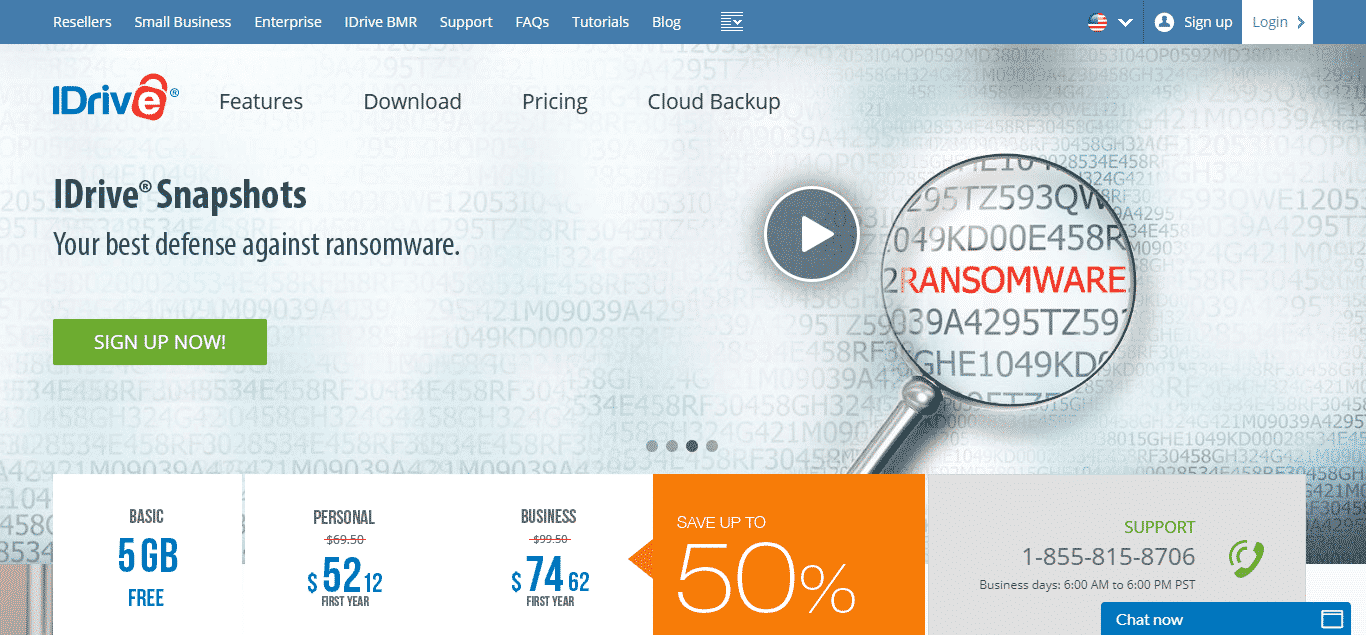1366x635 pixels.
Task: Go to Tutorials page
Action: 601,22
